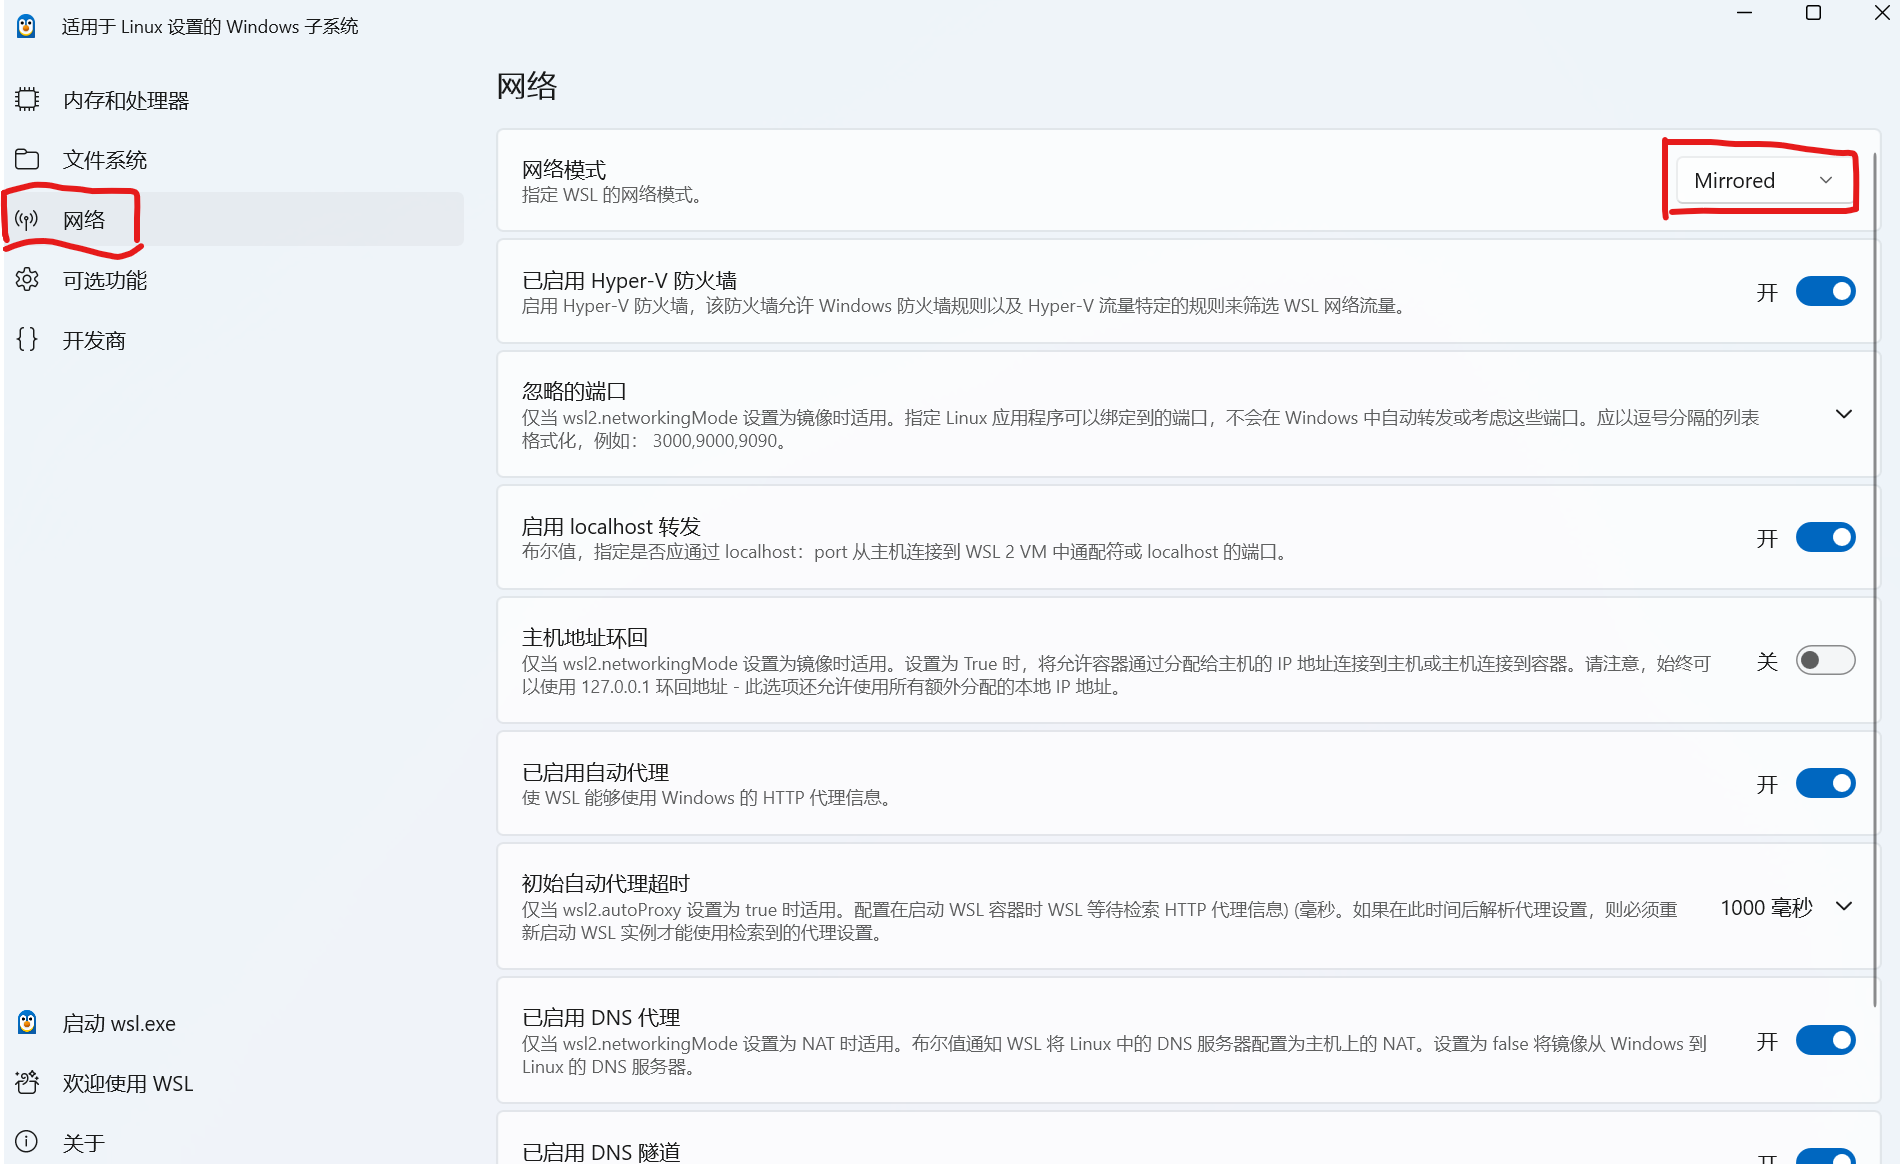Click the 初始自动代理超时 title
This screenshot has width=1900, height=1164.
click(x=606, y=884)
